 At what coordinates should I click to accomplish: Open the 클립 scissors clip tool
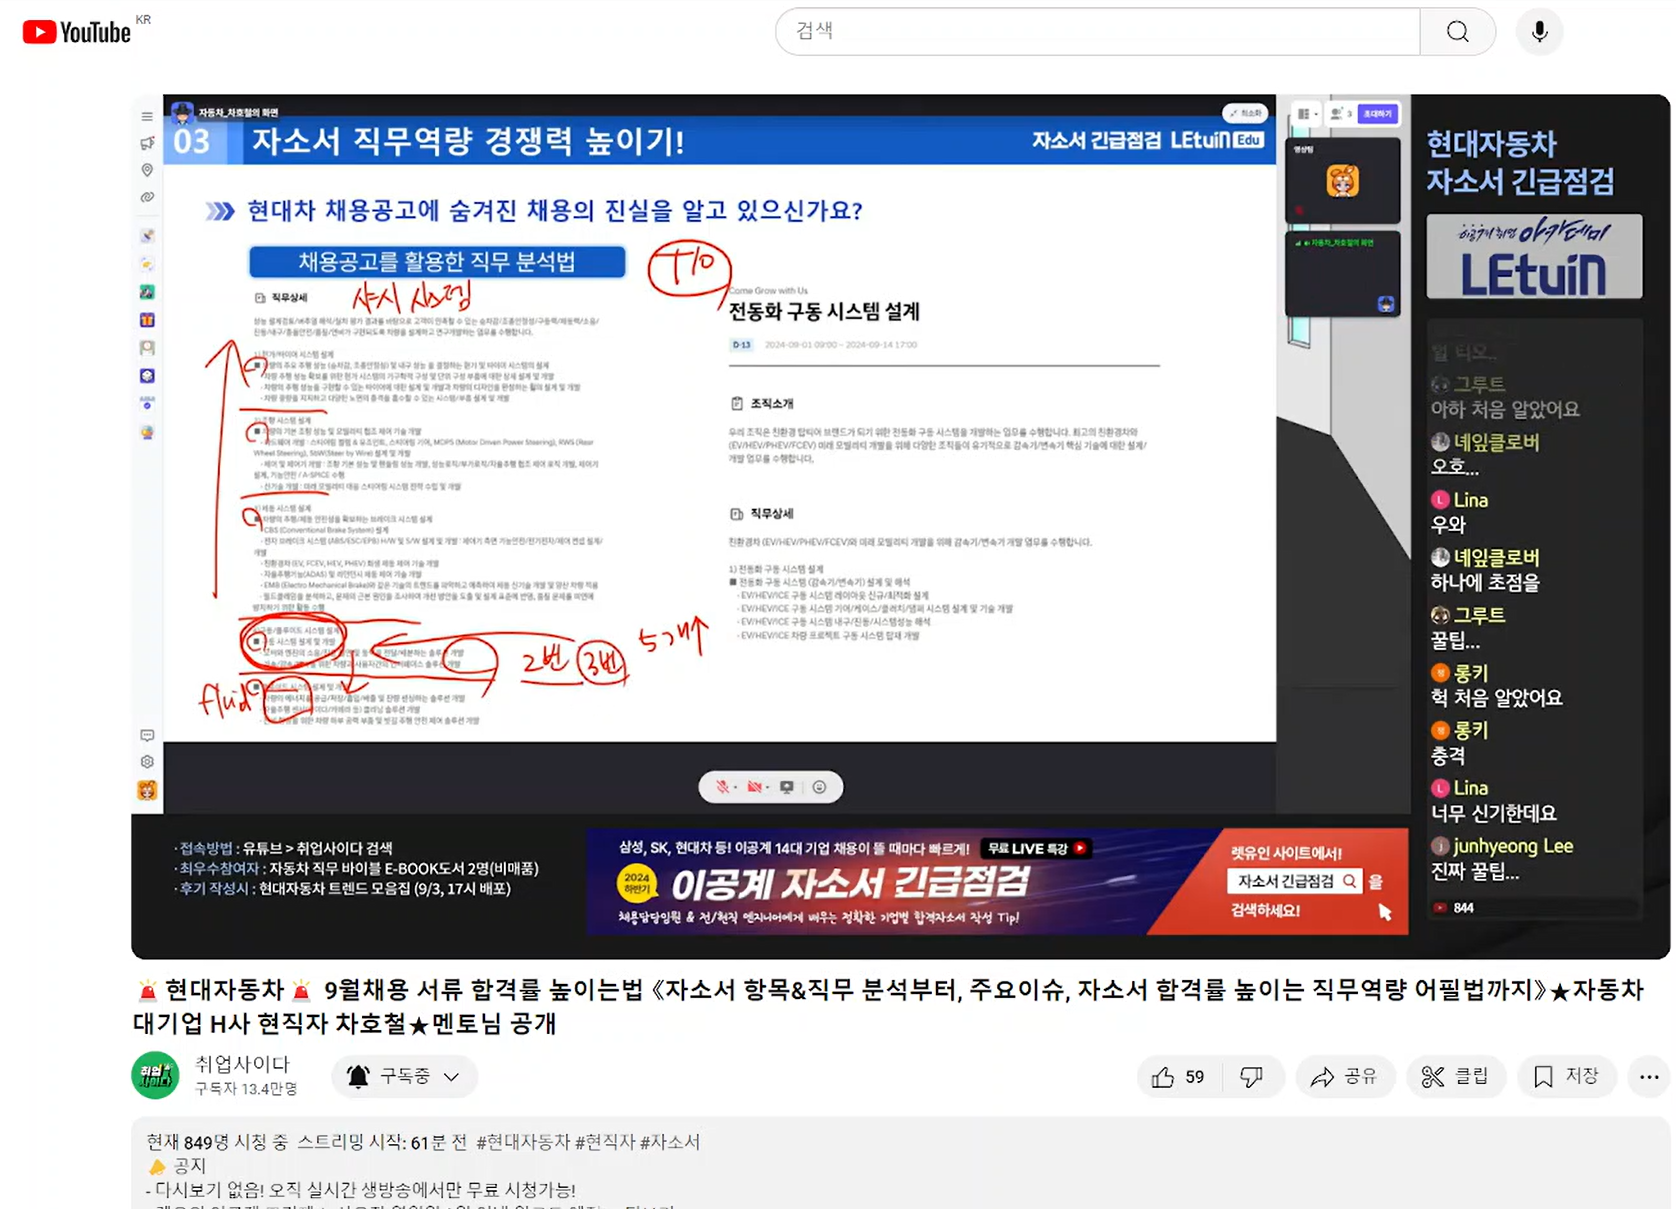1455,1077
